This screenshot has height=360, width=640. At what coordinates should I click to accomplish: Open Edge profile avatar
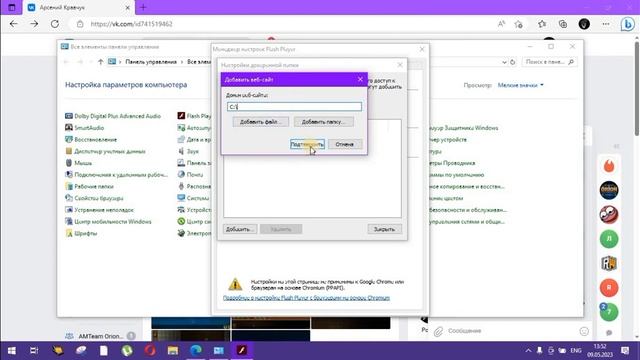pyautogui.click(x=584, y=24)
